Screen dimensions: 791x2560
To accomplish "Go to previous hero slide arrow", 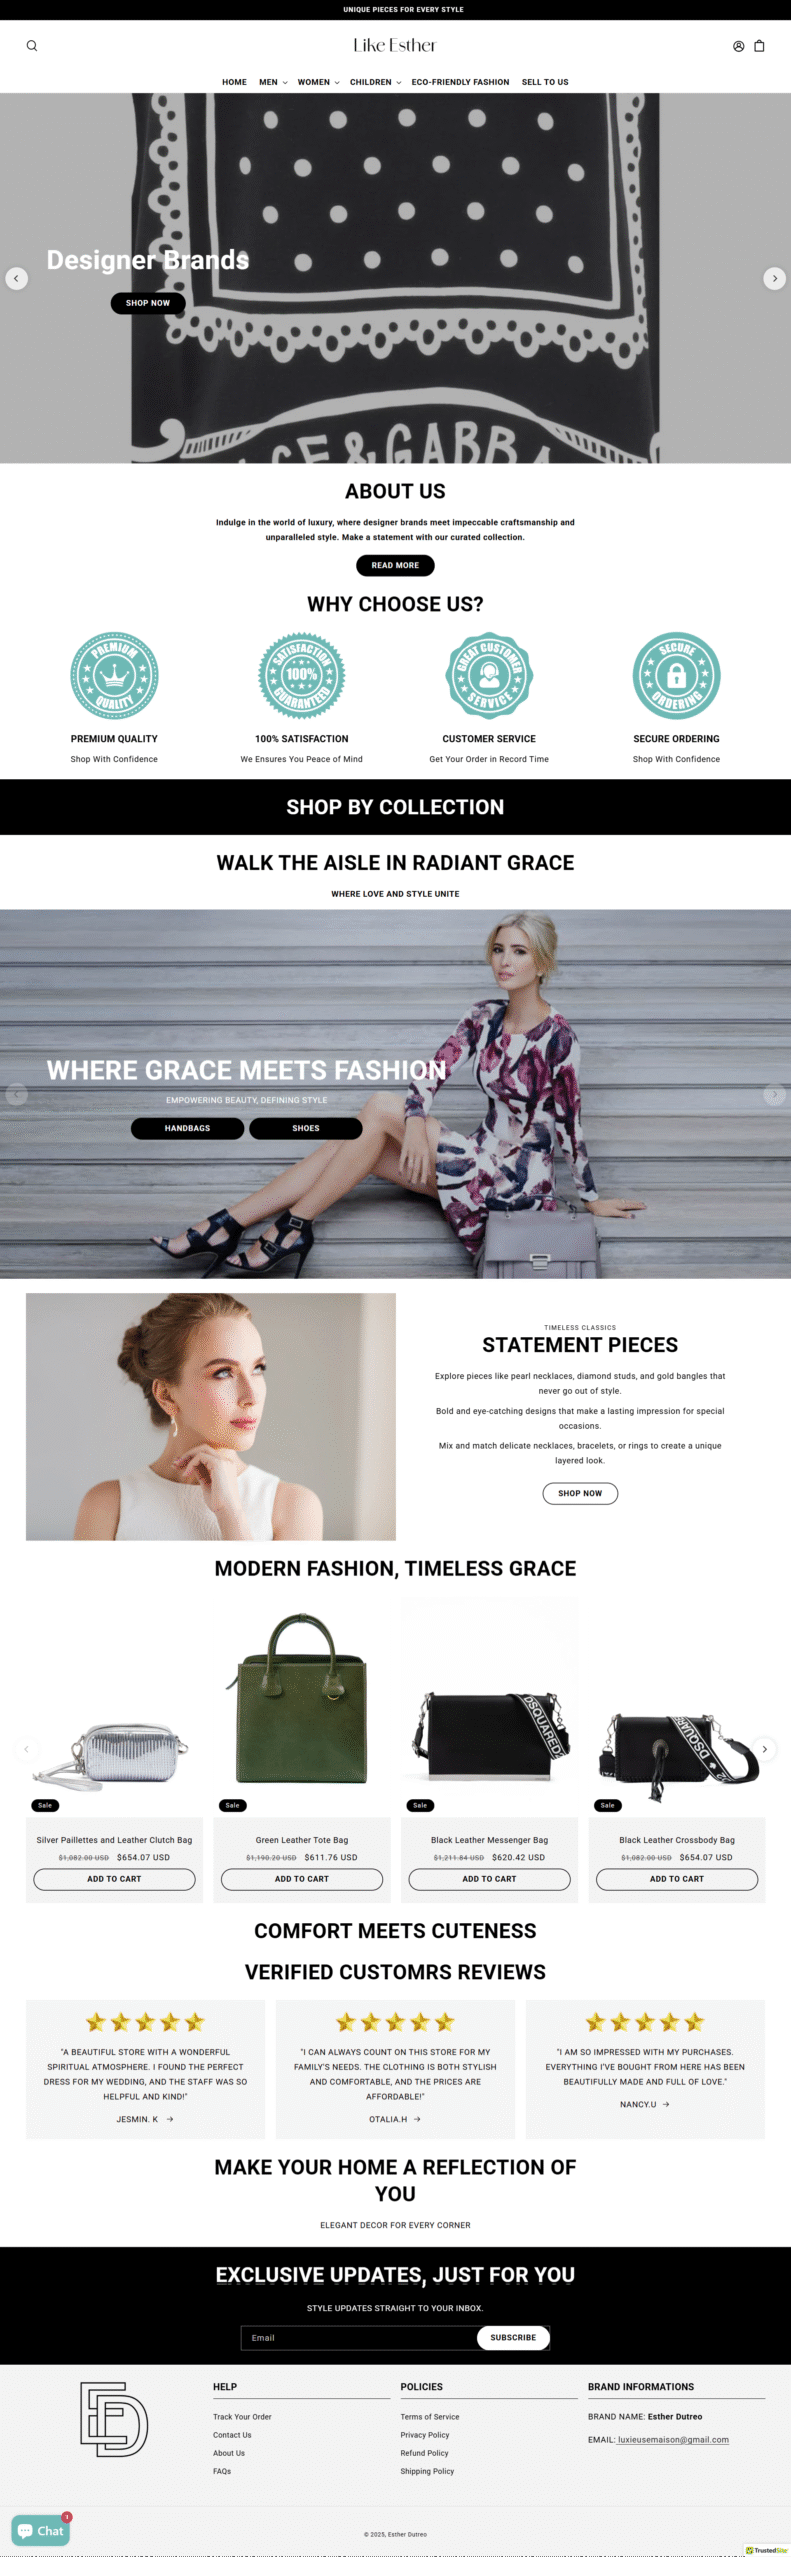I will click(x=17, y=278).
